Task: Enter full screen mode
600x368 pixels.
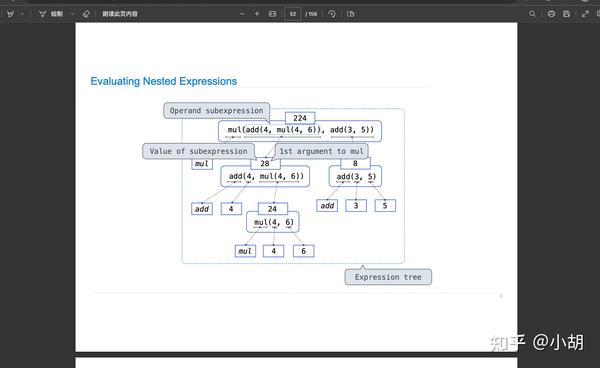Action: click(x=585, y=14)
